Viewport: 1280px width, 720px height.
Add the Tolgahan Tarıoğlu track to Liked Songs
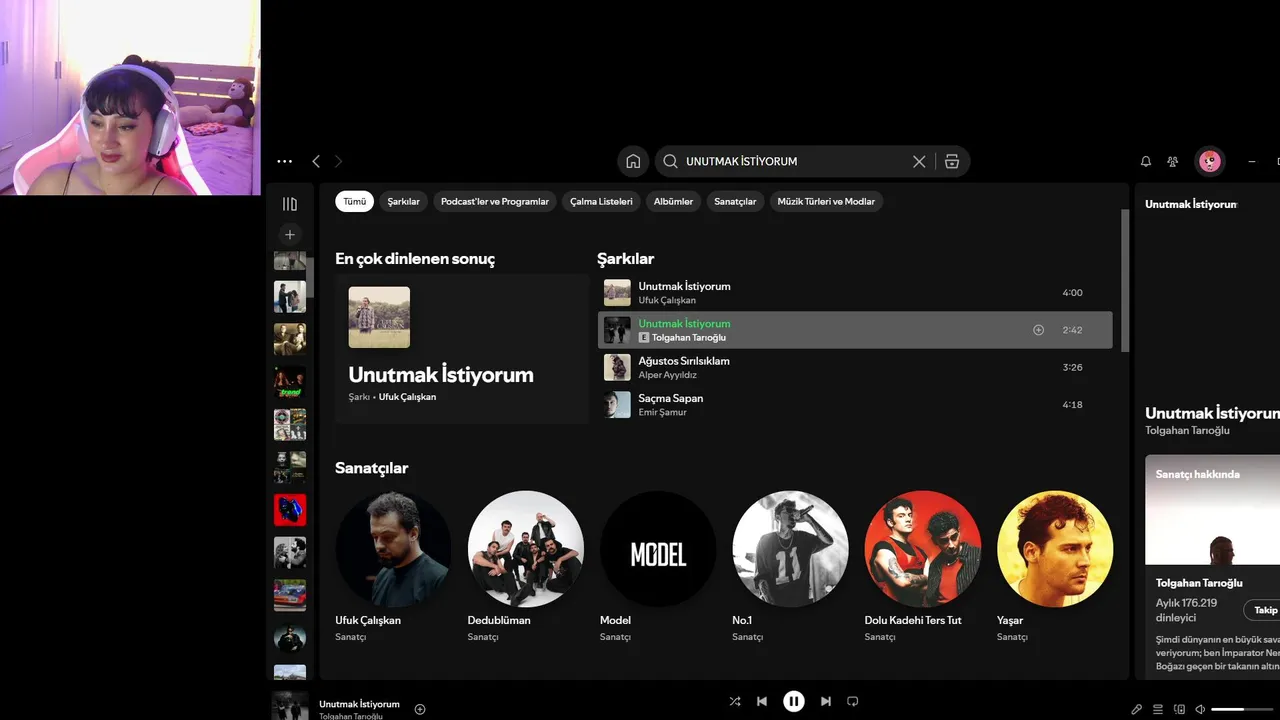(1038, 330)
